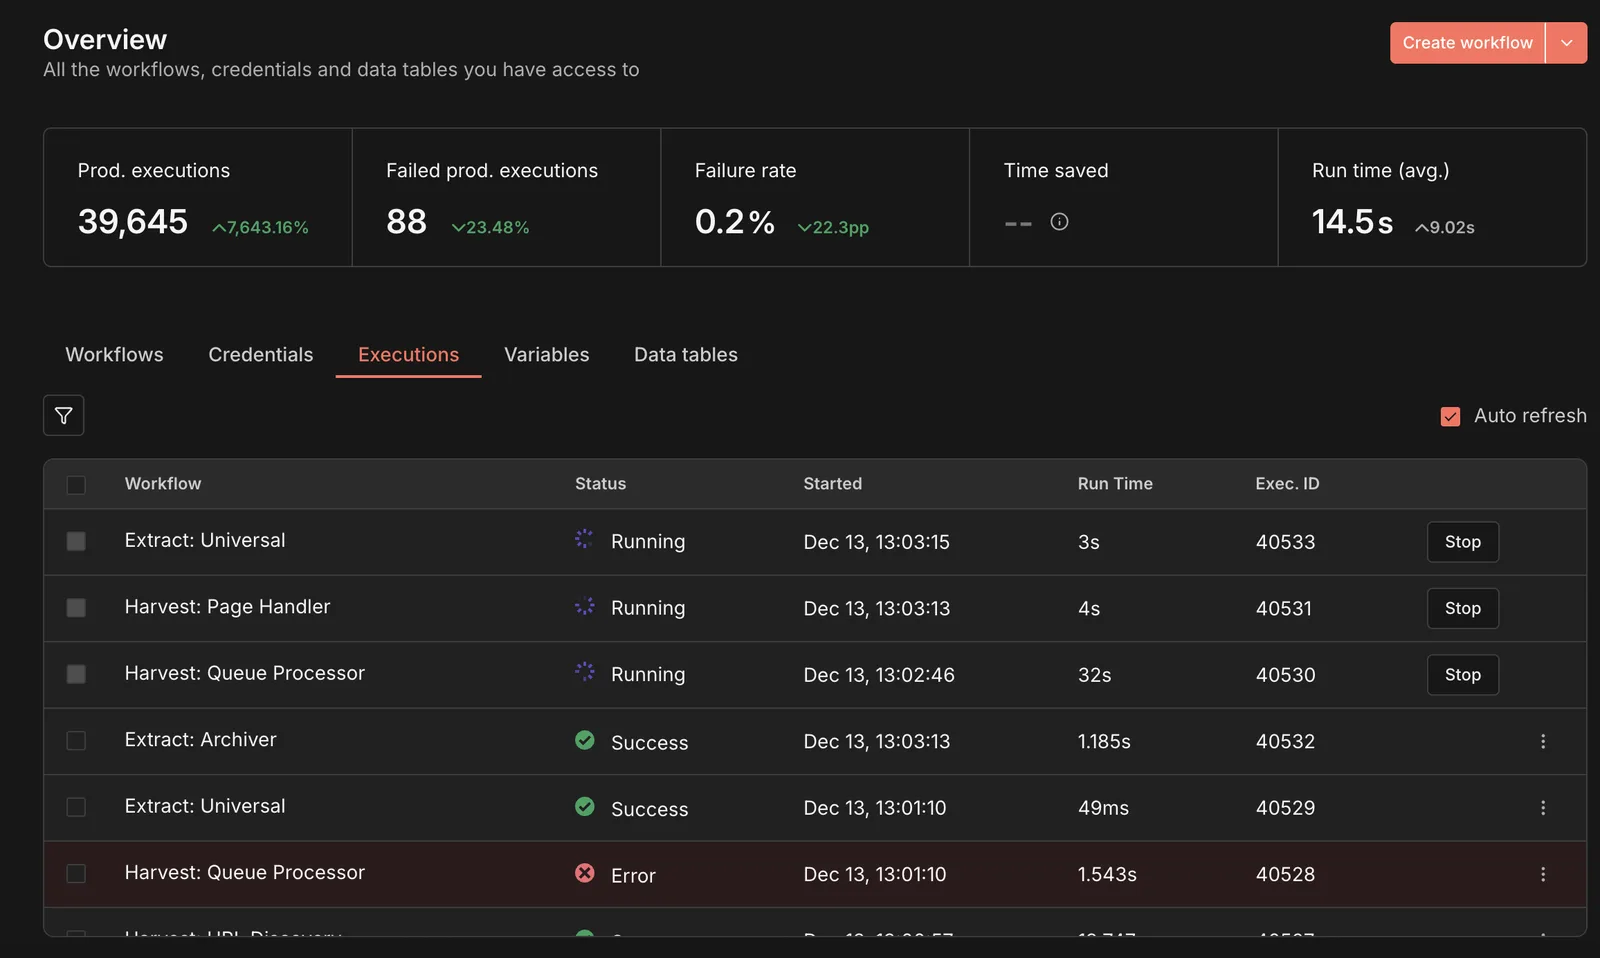The height and width of the screenshot is (958, 1600).
Task: Click Extract: Universal in row 40533
Action: pos(205,540)
